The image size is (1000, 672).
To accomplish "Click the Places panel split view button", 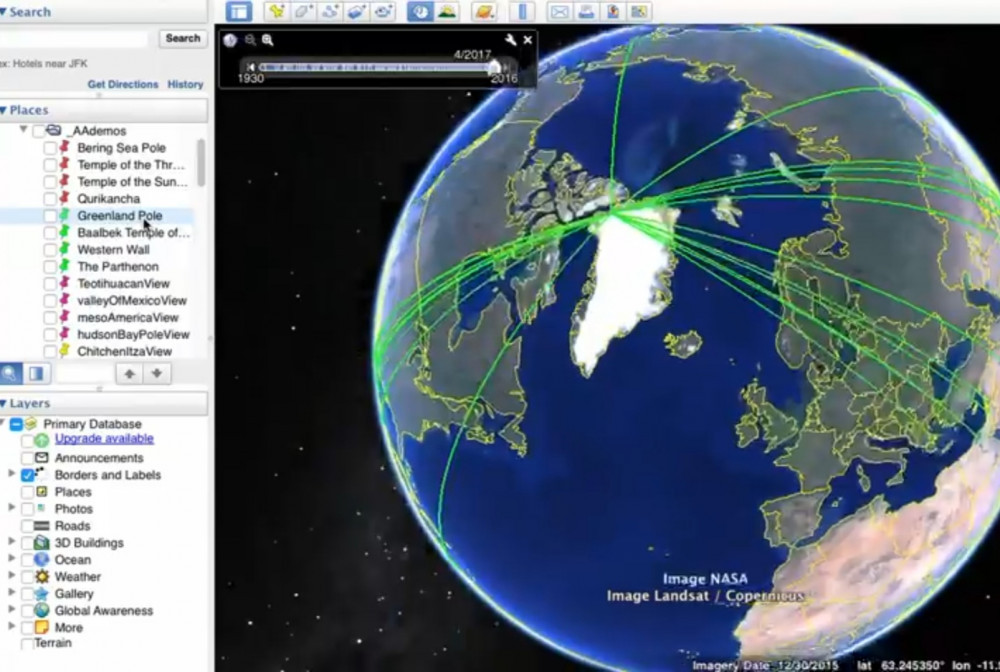I will pyautogui.click(x=36, y=374).
